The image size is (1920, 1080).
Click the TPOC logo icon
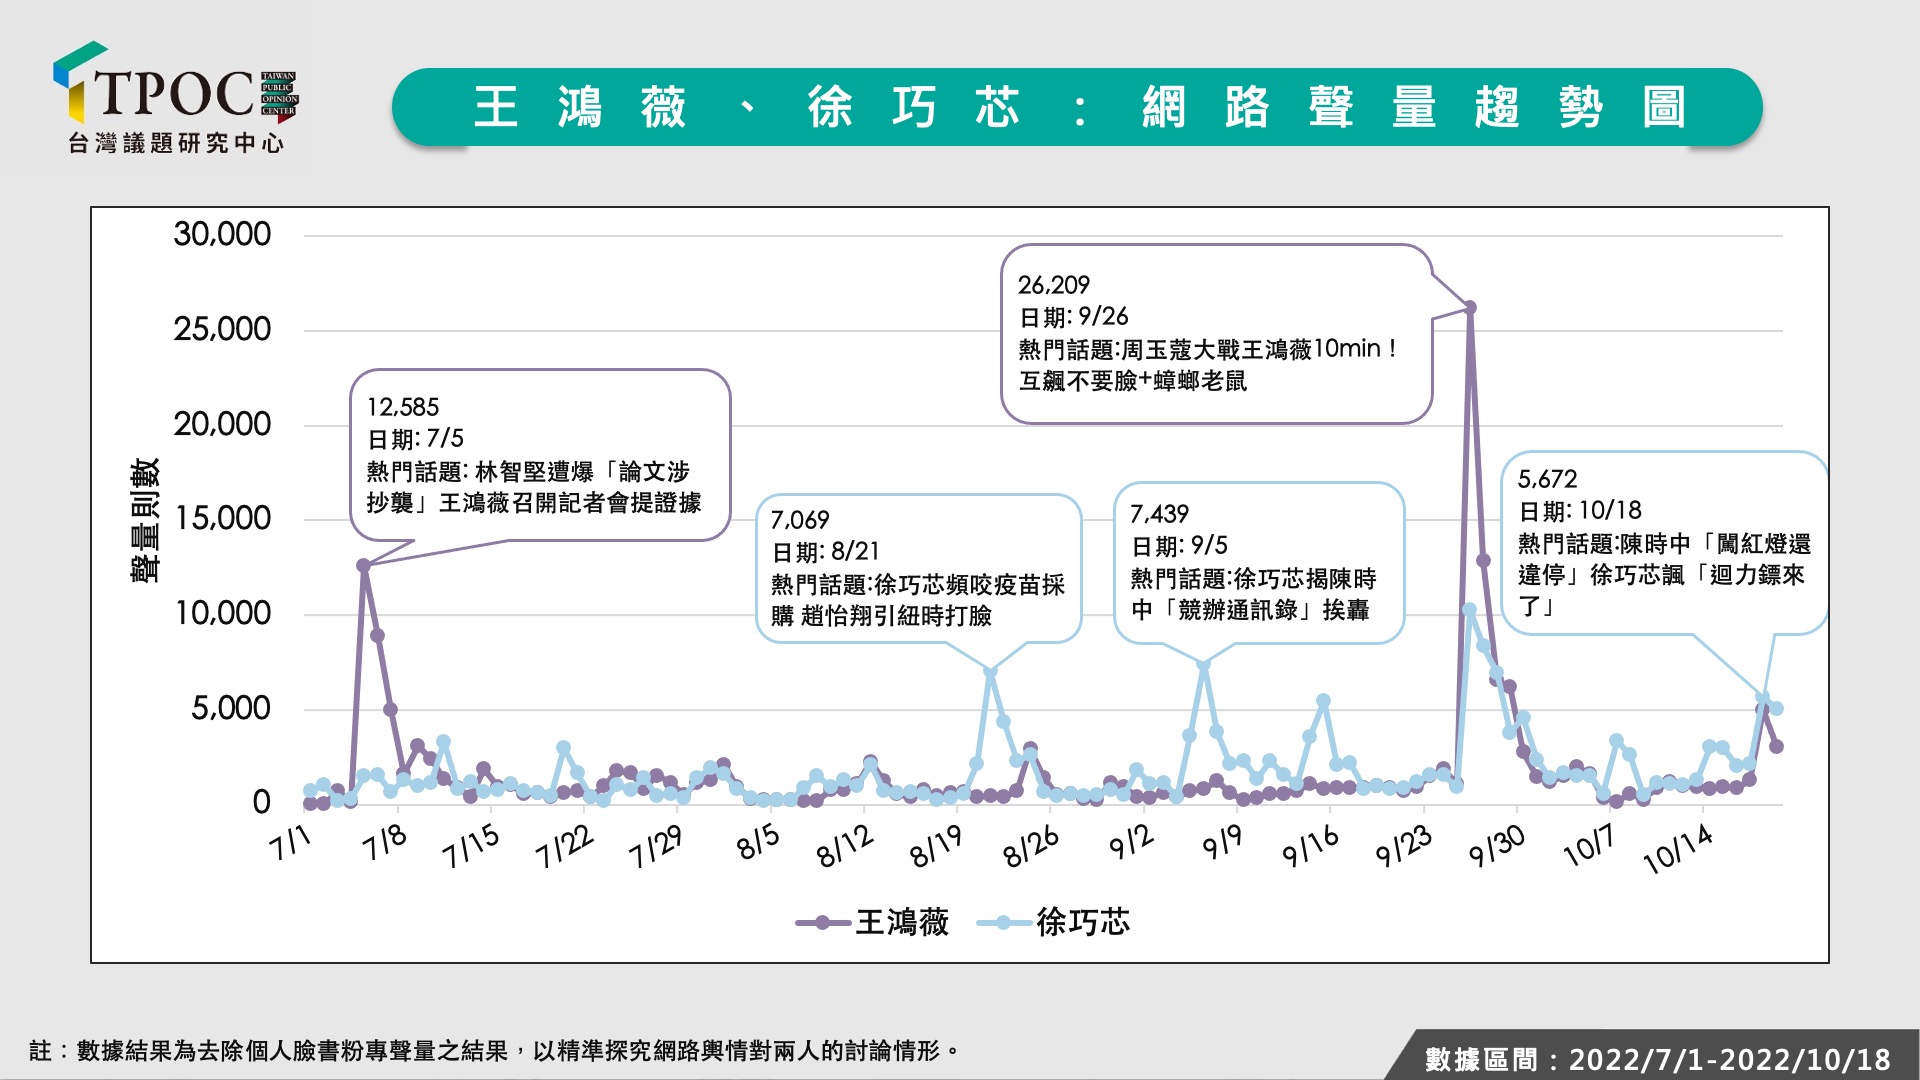pyautogui.click(x=176, y=98)
